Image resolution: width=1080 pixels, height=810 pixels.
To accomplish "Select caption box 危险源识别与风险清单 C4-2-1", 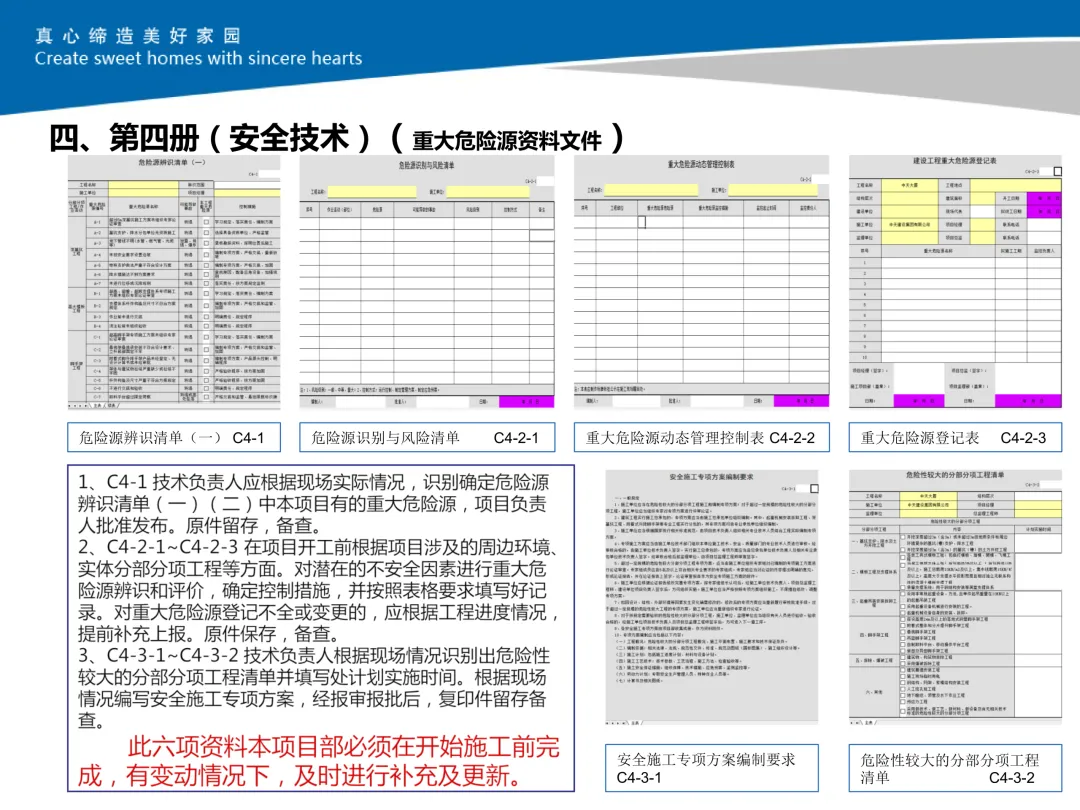I will [427, 437].
